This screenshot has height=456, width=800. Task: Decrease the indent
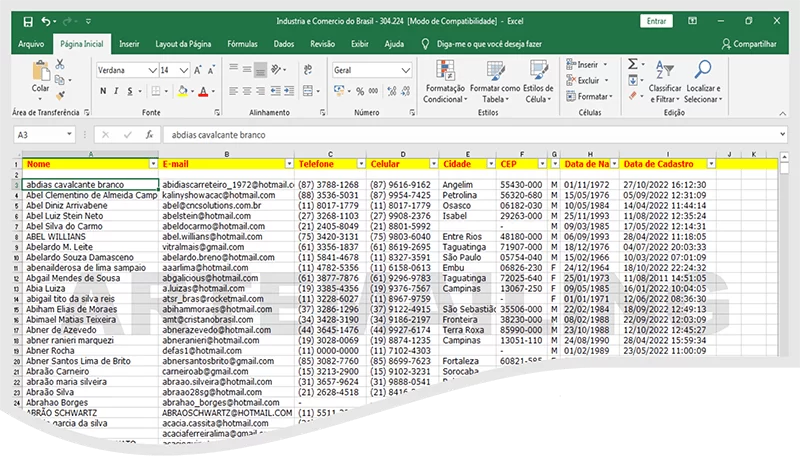276,91
